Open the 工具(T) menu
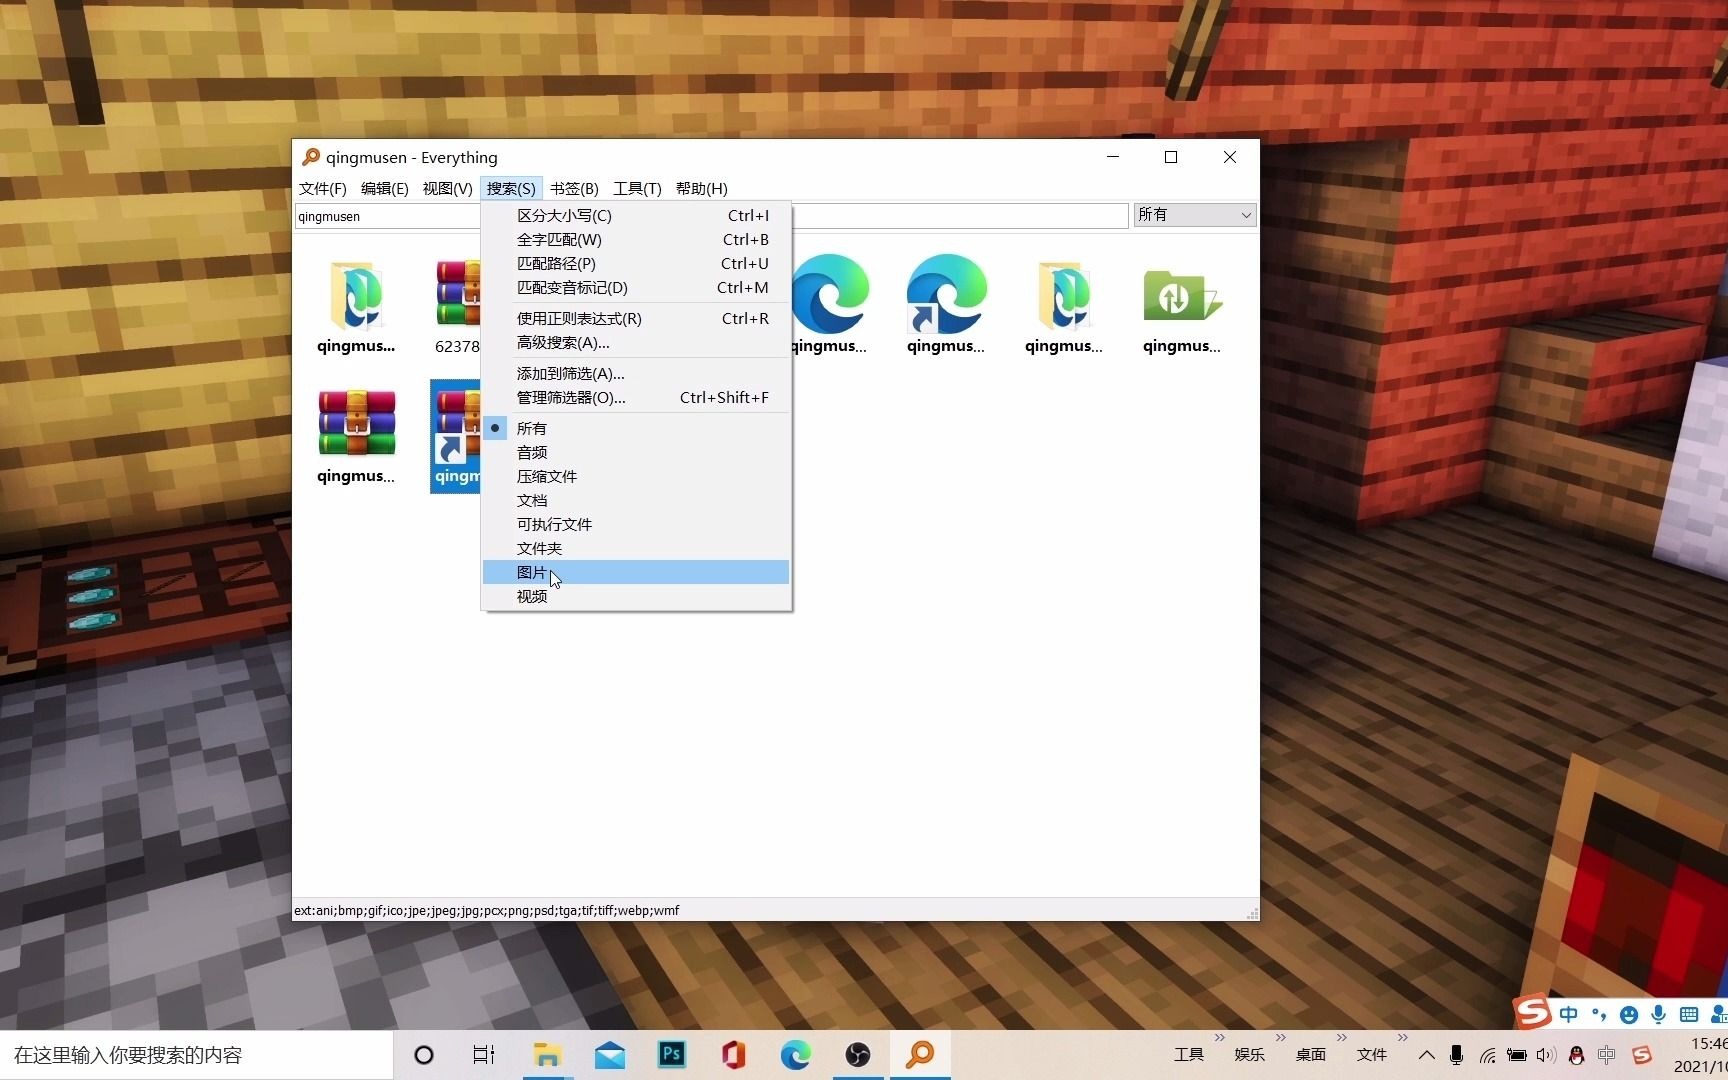This screenshot has width=1728, height=1080. click(x=637, y=188)
